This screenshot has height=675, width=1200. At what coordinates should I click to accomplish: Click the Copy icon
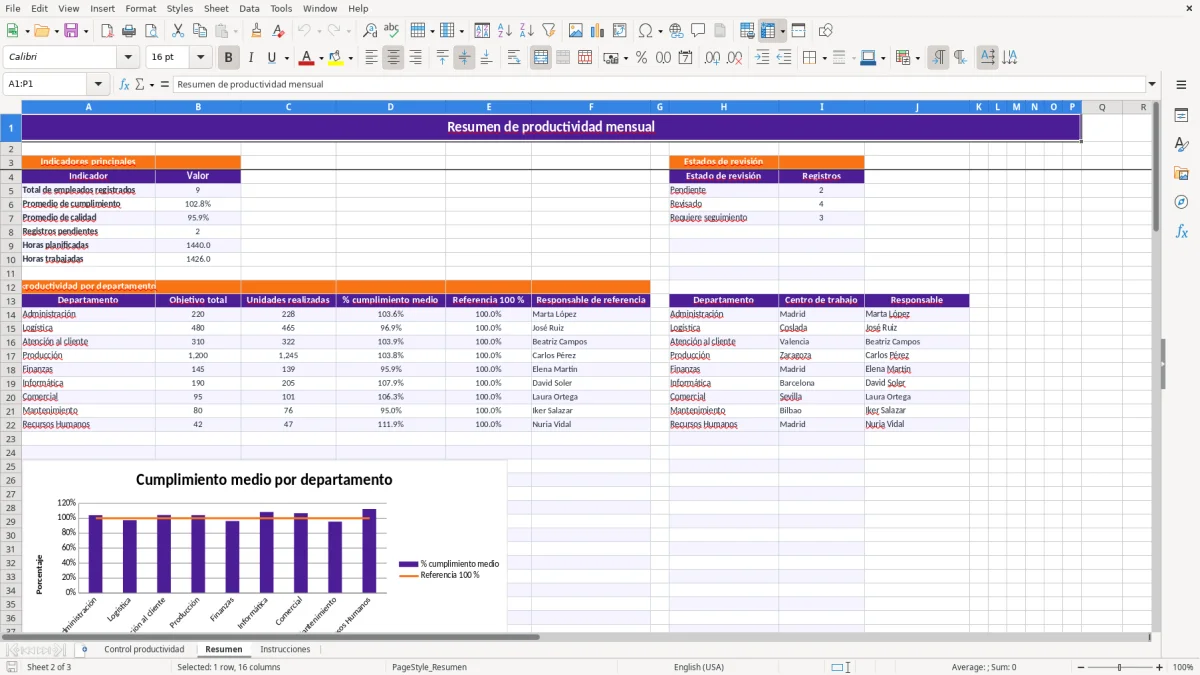pos(199,31)
